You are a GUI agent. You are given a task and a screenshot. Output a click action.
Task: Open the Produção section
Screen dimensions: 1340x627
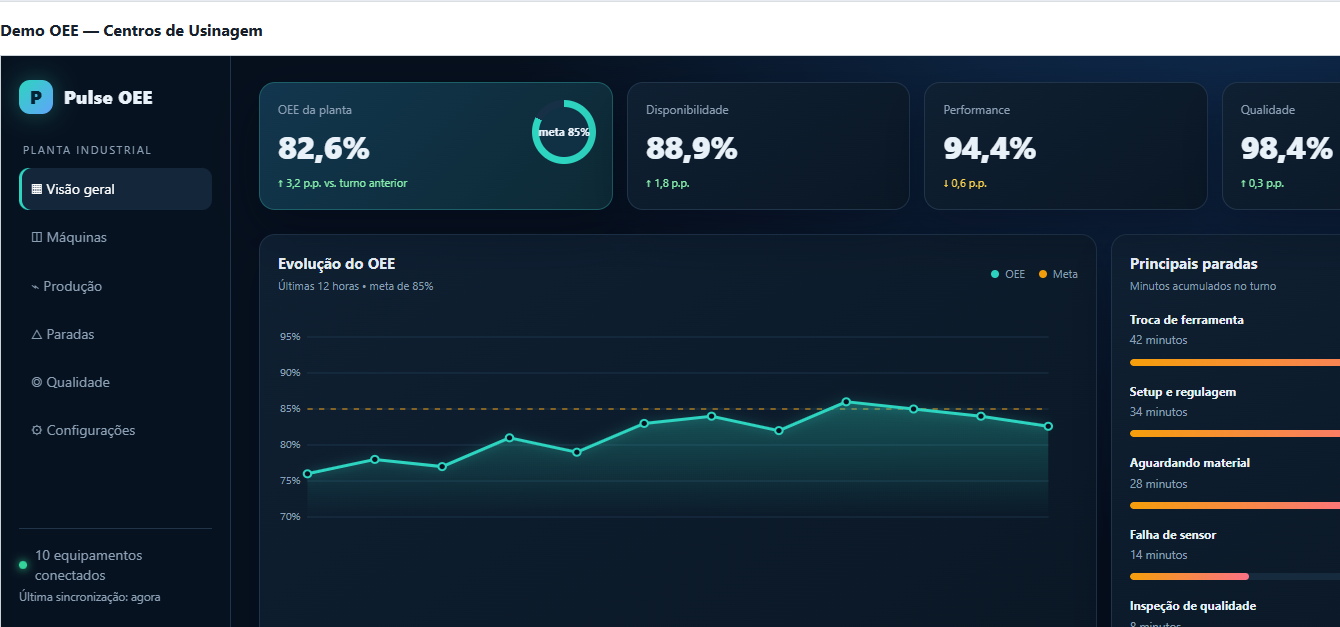[115, 286]
